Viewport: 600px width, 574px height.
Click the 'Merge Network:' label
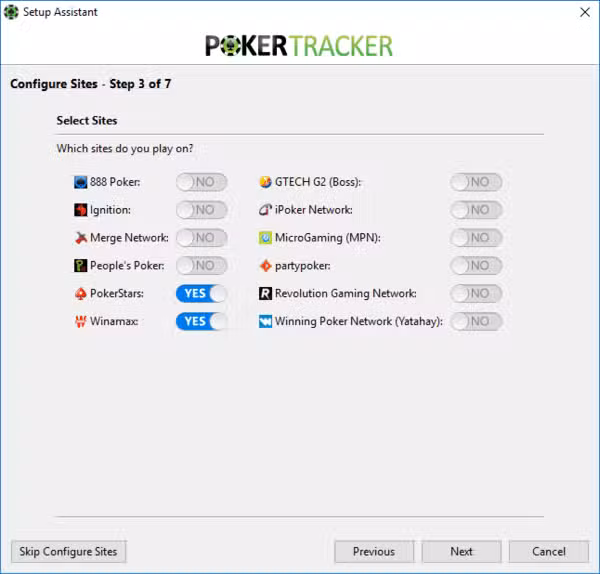click(x=129, y=238)
